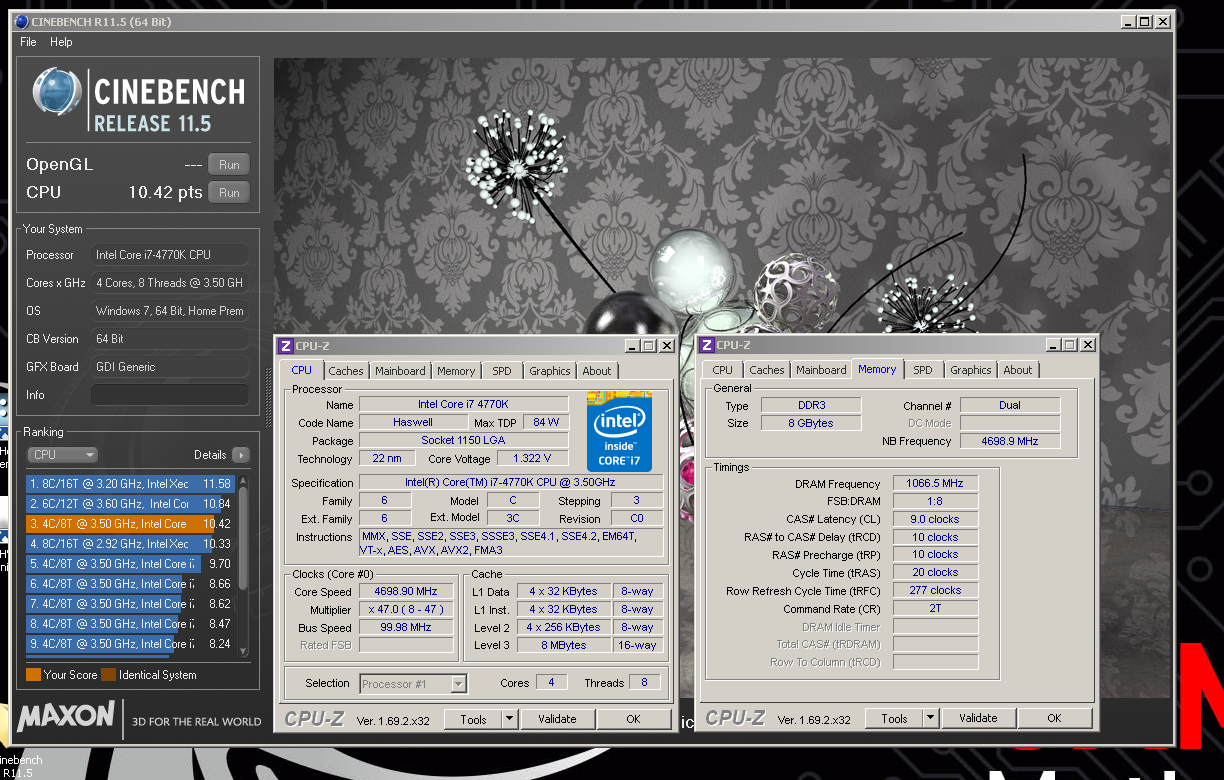The width and height of the screenshot is (1224, 780).
Task: Switch to SPD tab in right CPU-Z window
Action: [923, 370]
